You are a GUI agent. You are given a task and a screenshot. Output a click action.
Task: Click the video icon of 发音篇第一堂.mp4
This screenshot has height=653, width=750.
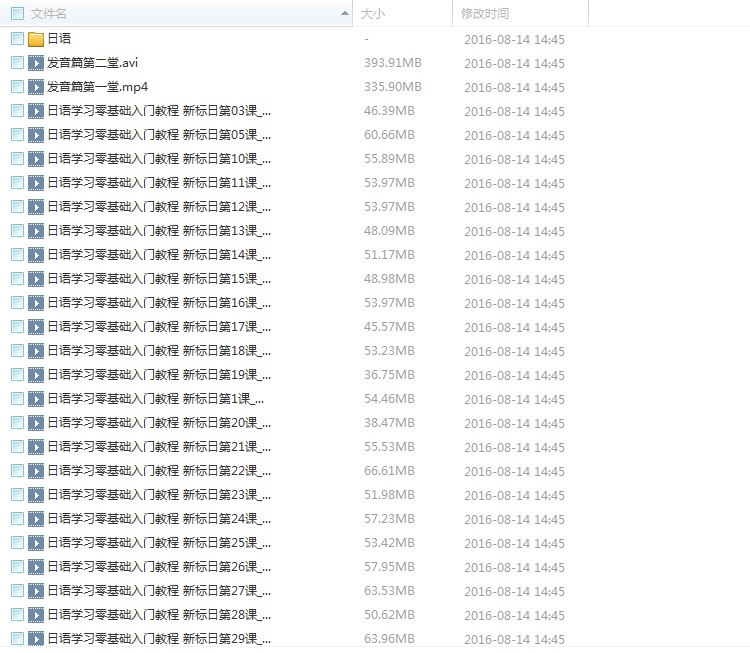[36, 87]
